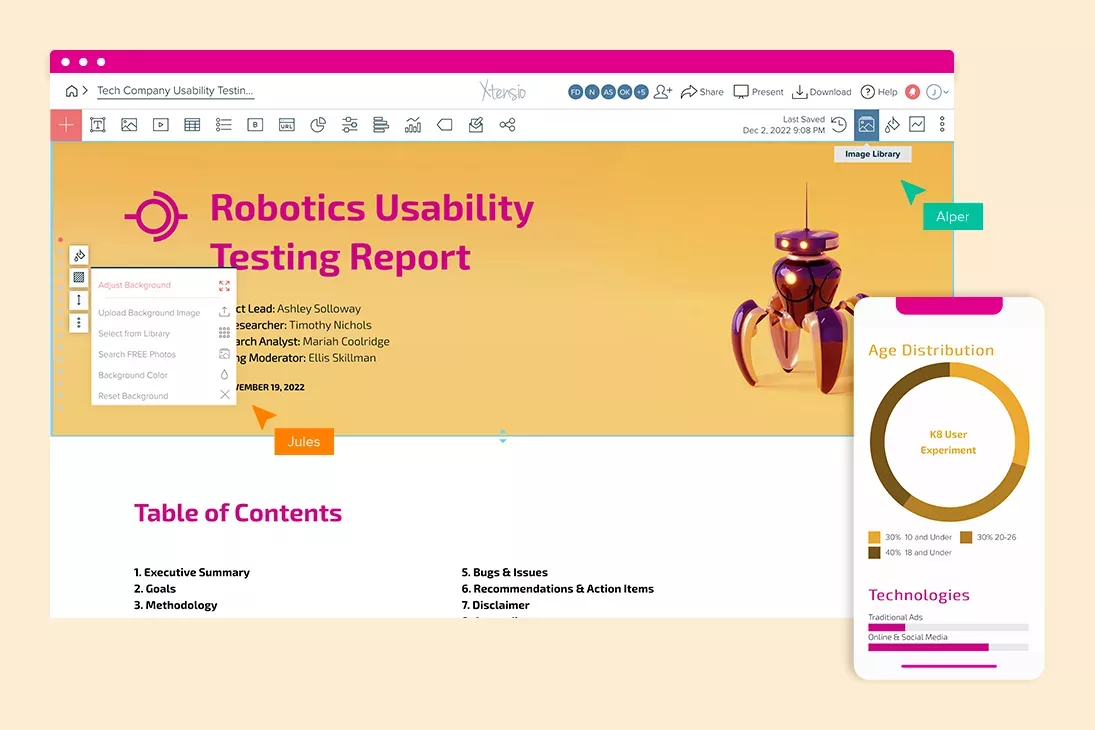This screenshot has width=1095, height=730.
Task: Open the three-dot overflow menu on the toolbar
Action: click(x=942, y=124)
